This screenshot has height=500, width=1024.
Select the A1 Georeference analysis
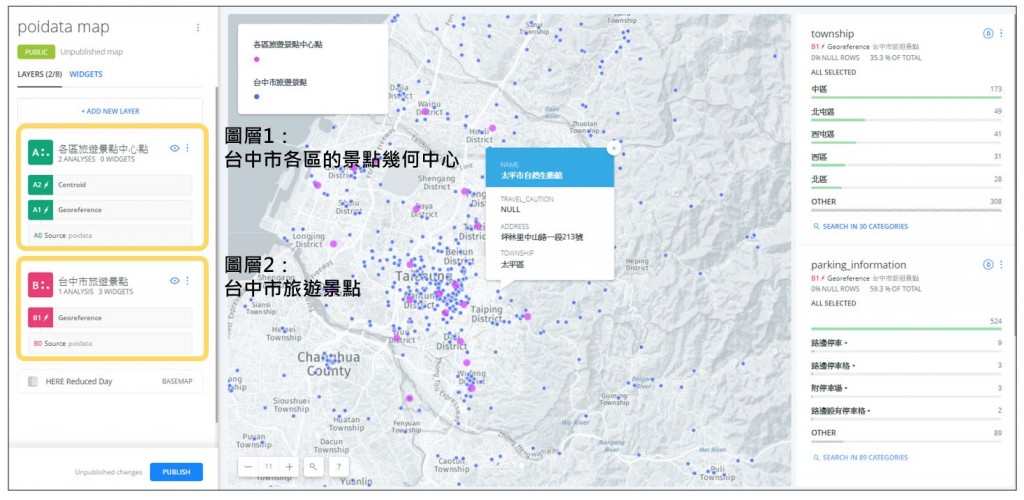tap(110, 210)
